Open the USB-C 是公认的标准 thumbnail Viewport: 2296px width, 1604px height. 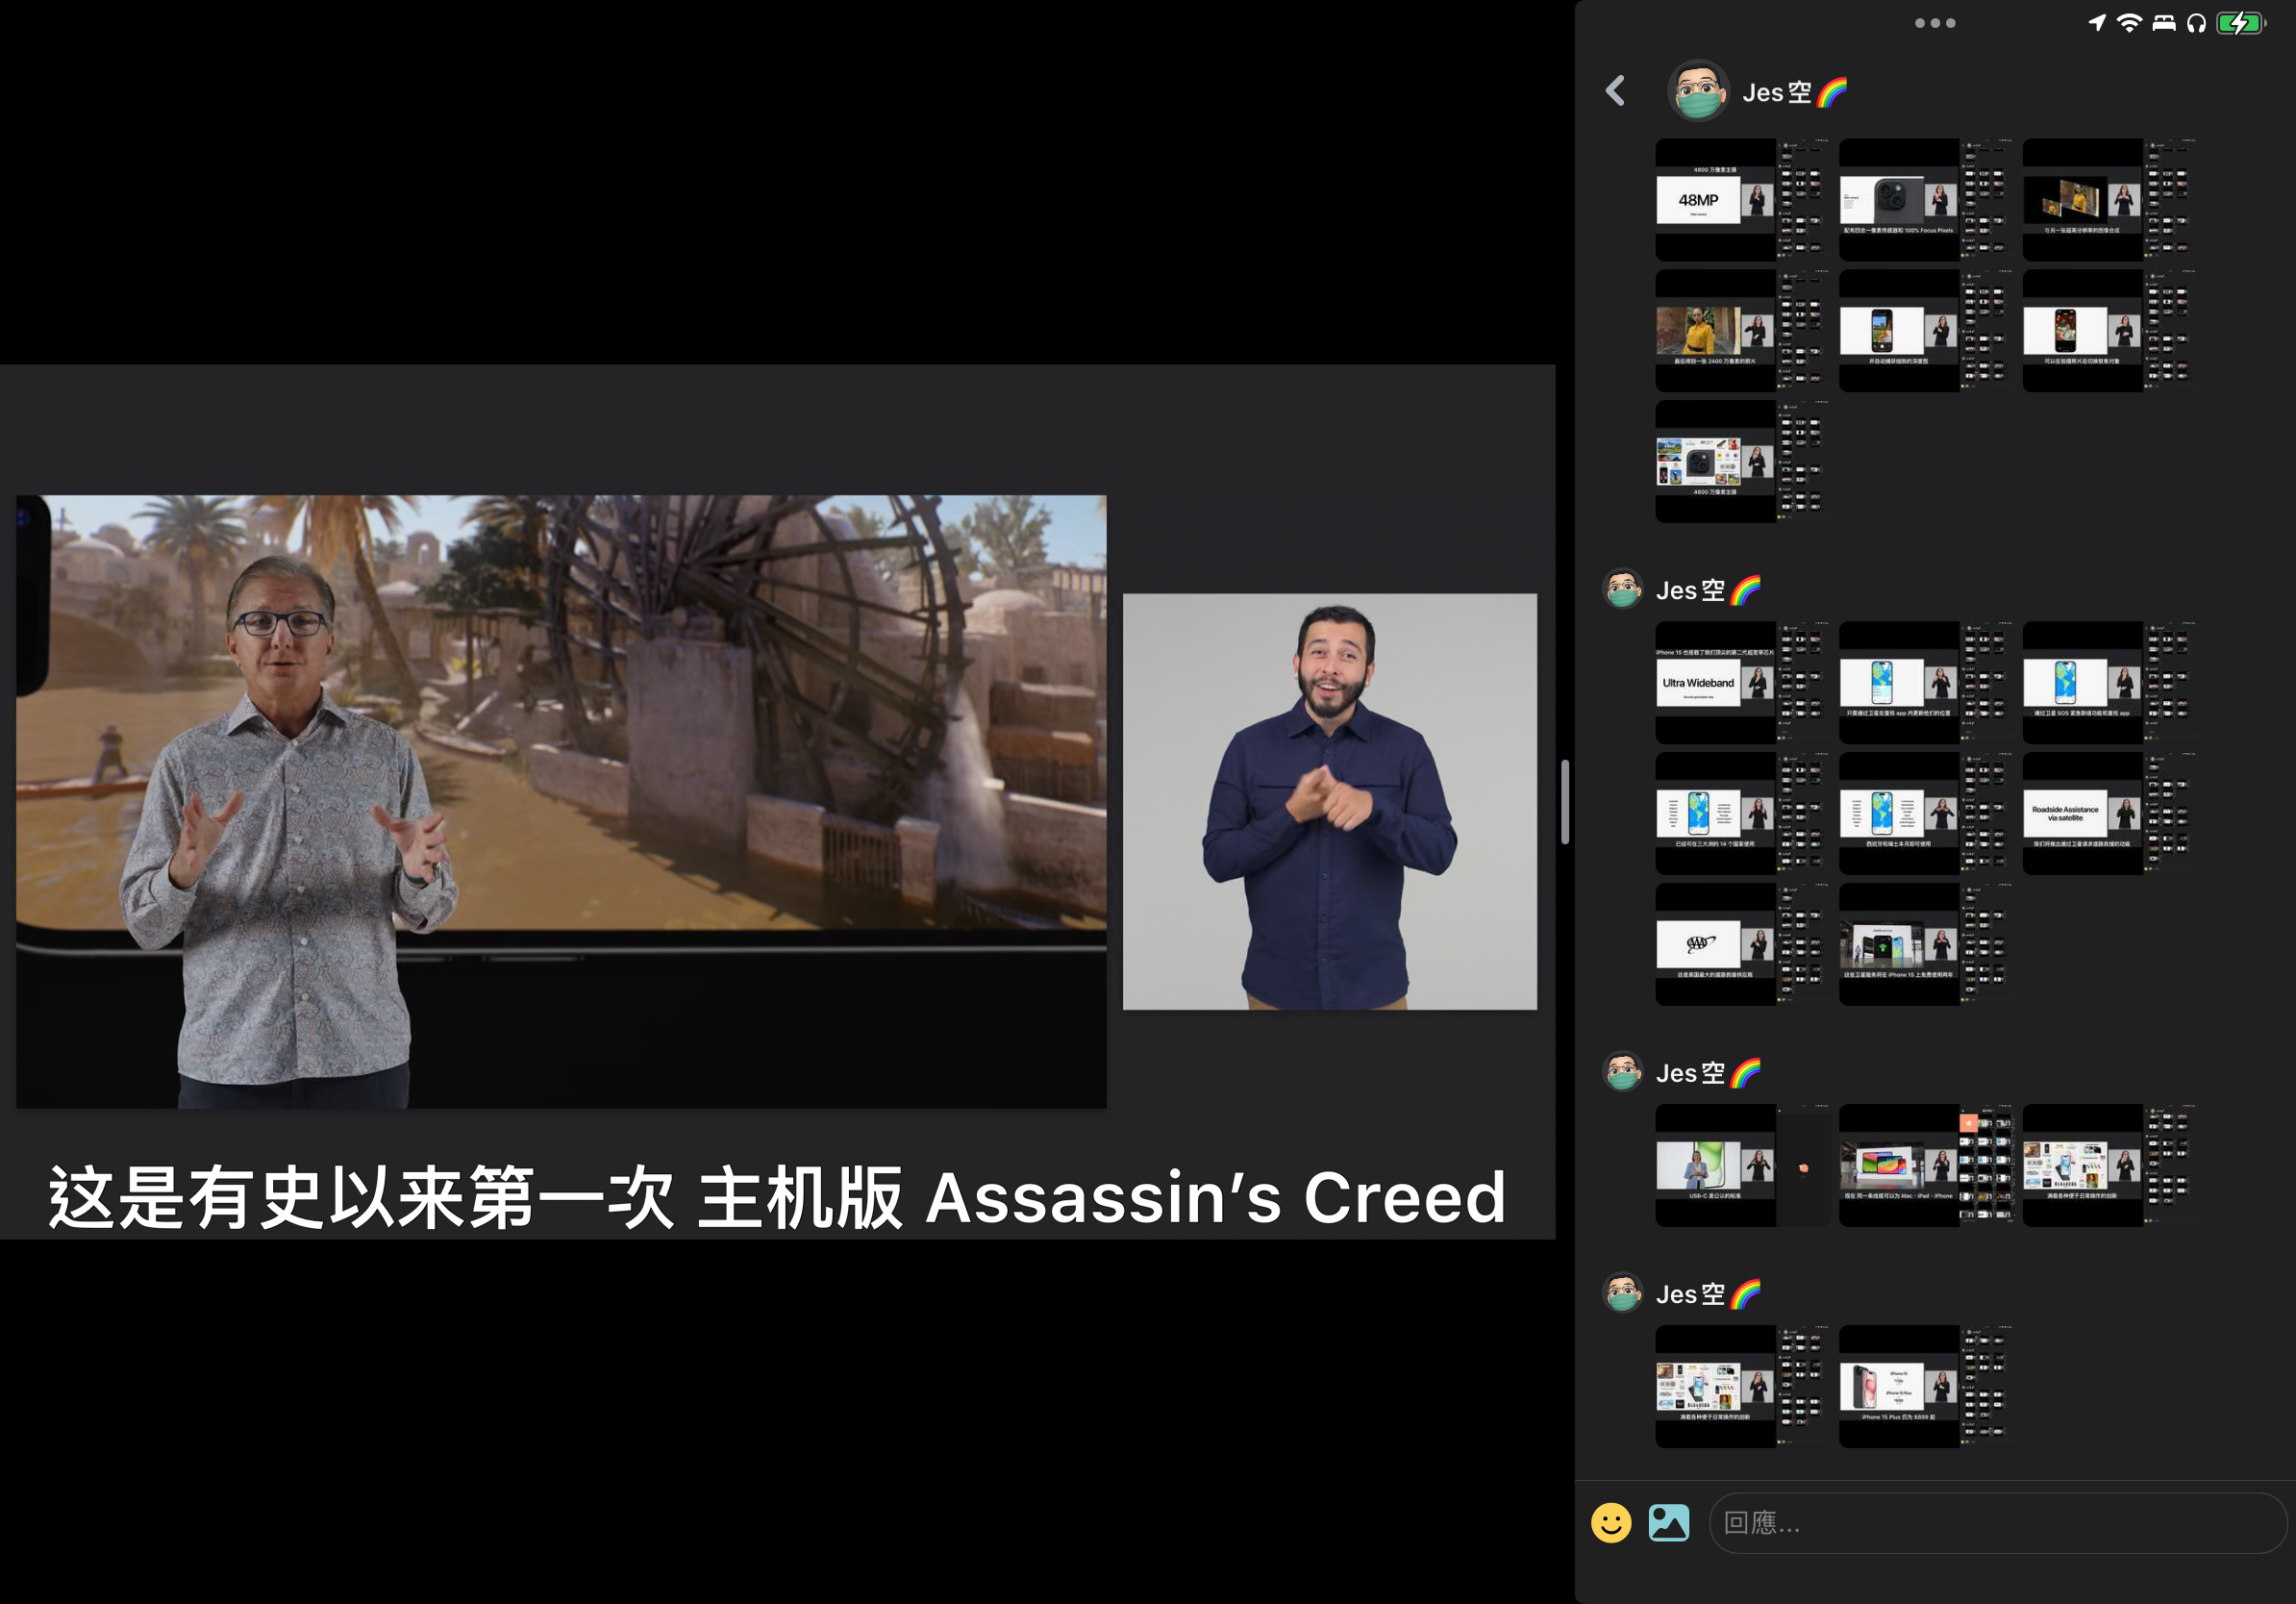(x=1742, y=1166)
